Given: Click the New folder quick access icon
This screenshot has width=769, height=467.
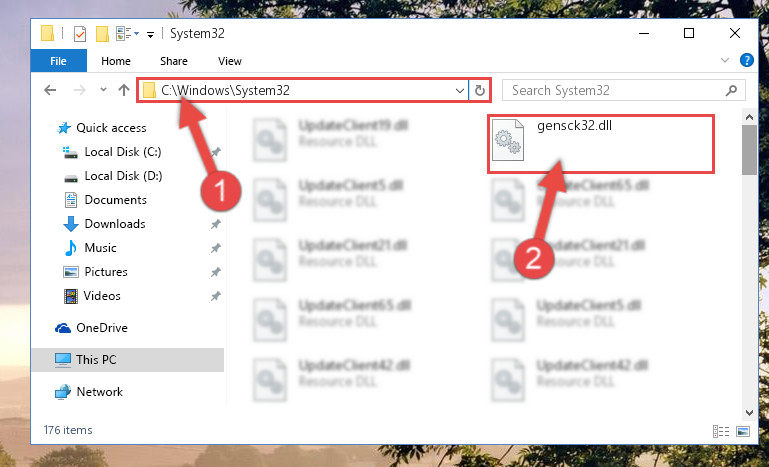Looking at the screenshot, I should coord(102,34).
